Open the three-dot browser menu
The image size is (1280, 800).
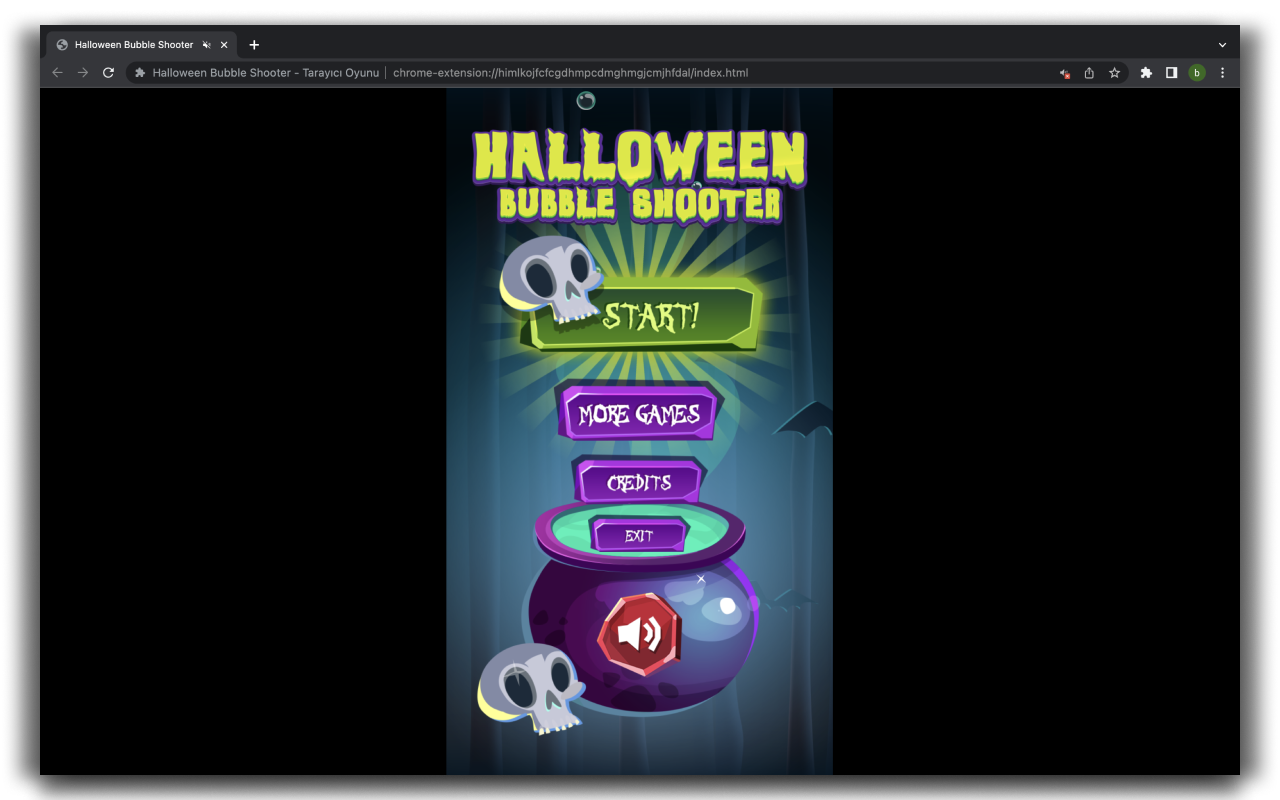pos(1222,72)
